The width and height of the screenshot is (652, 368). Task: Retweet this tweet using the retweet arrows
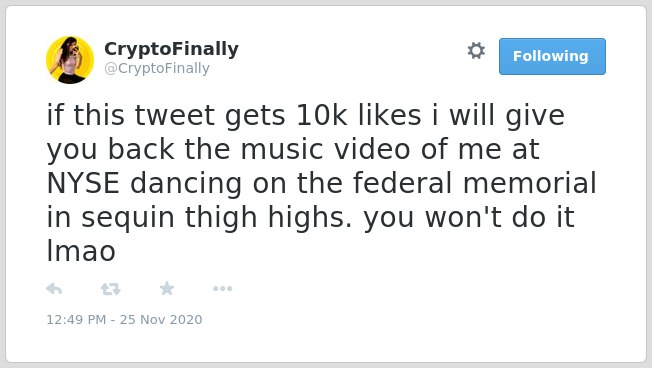pos(111,289)
